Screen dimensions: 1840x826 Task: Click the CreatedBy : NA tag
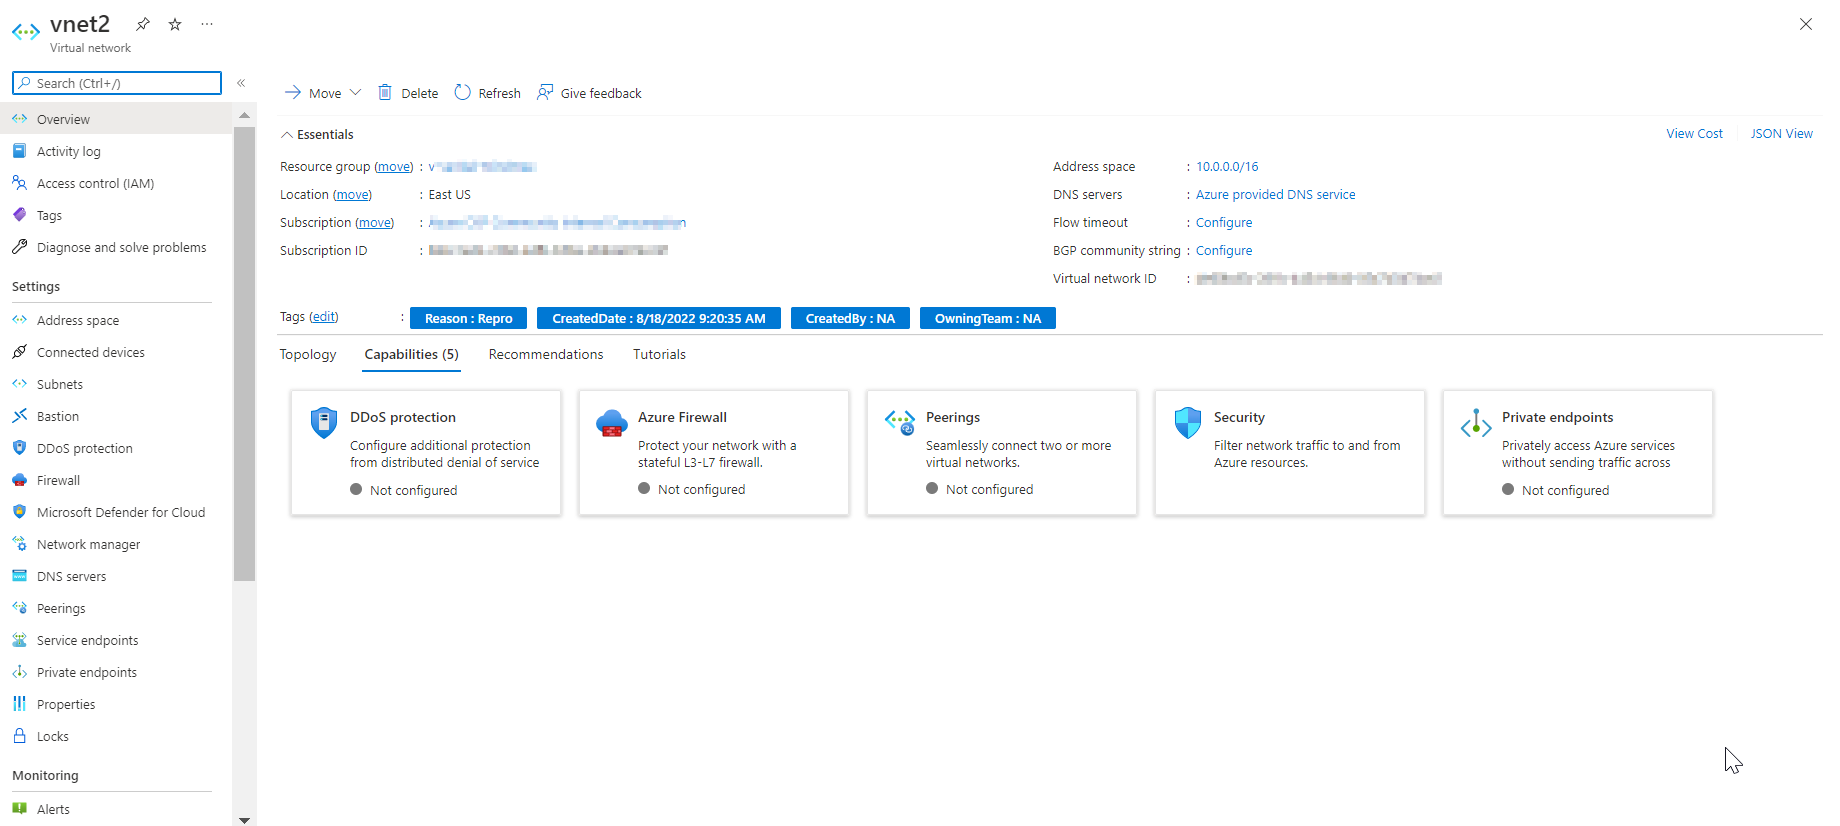[850, 318]
